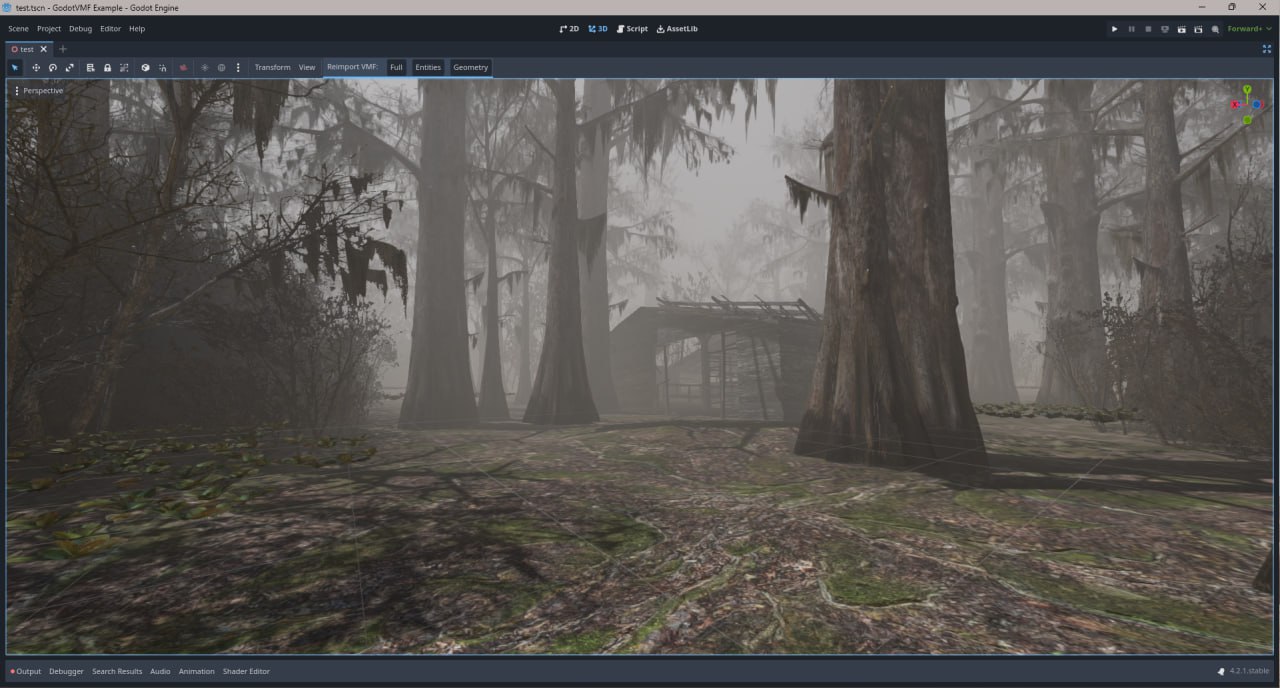Run the project with play icon

[1114, 29]
